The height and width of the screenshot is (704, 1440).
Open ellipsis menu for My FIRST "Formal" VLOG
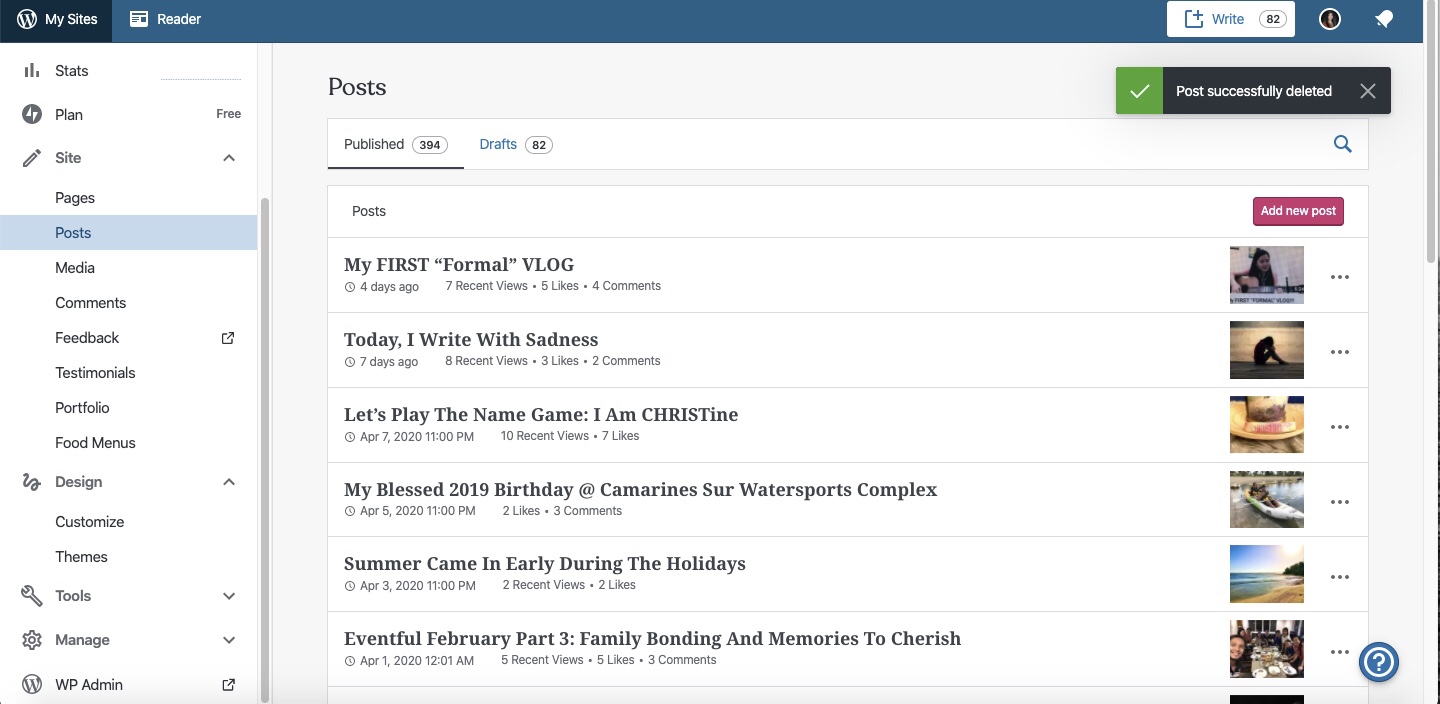click(1339, 277)
